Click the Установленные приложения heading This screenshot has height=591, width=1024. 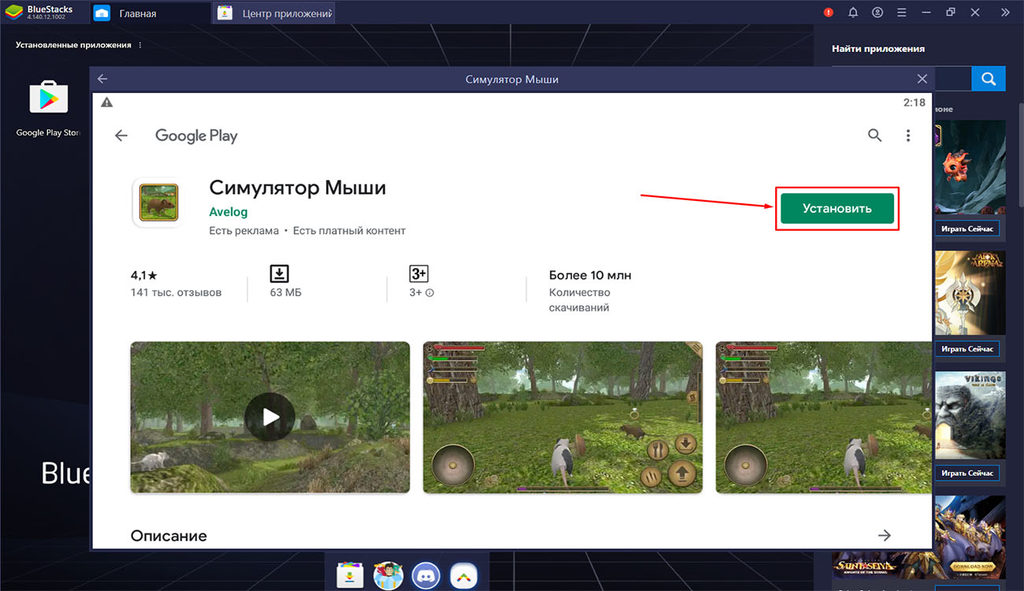tap(73, 45)
